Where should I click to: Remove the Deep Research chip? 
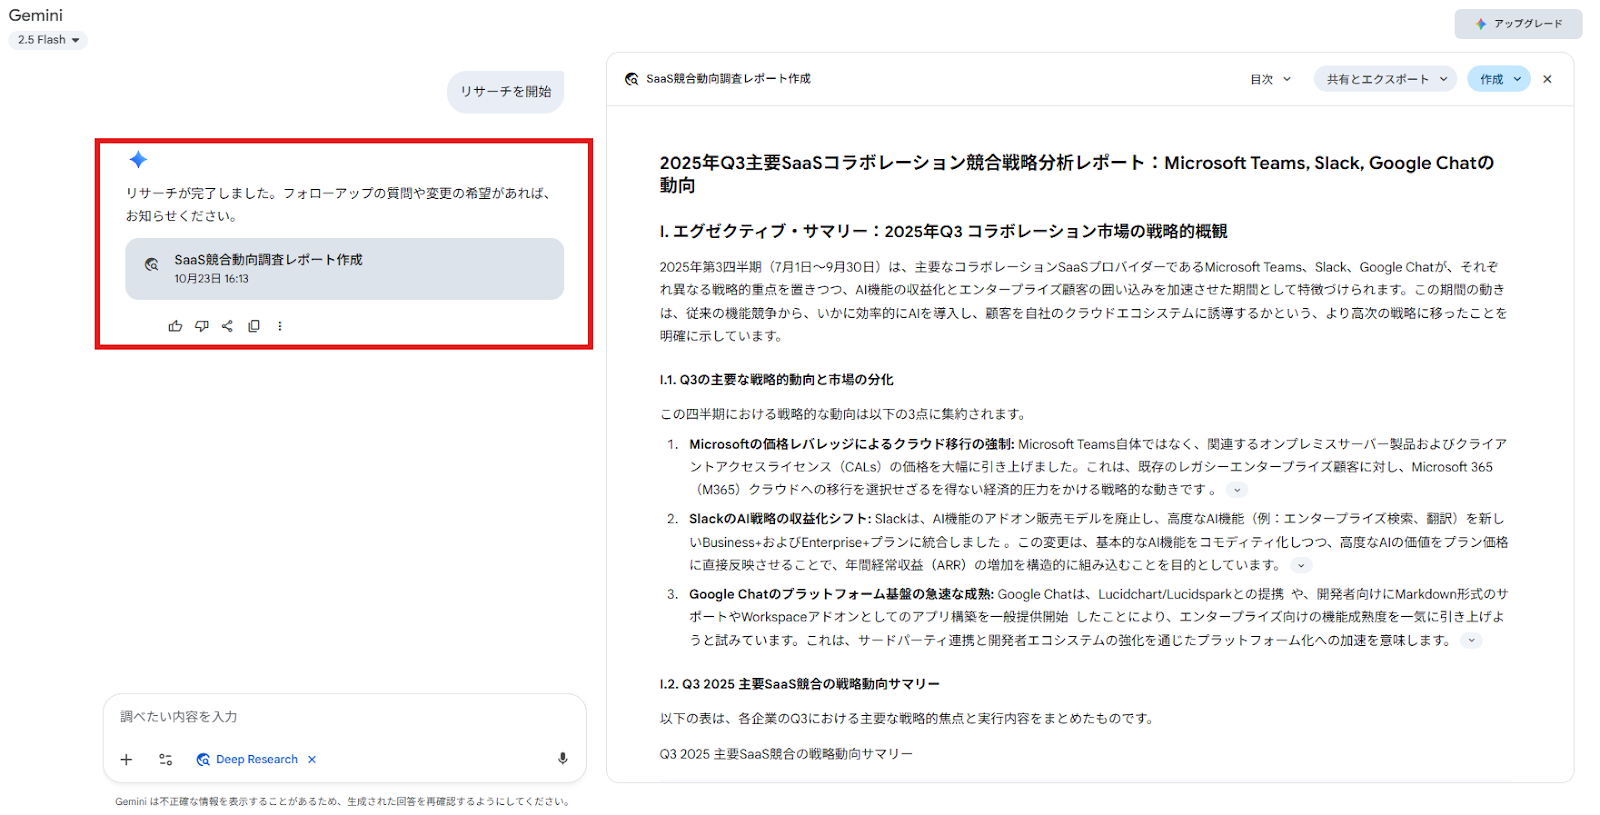(312, 760)
